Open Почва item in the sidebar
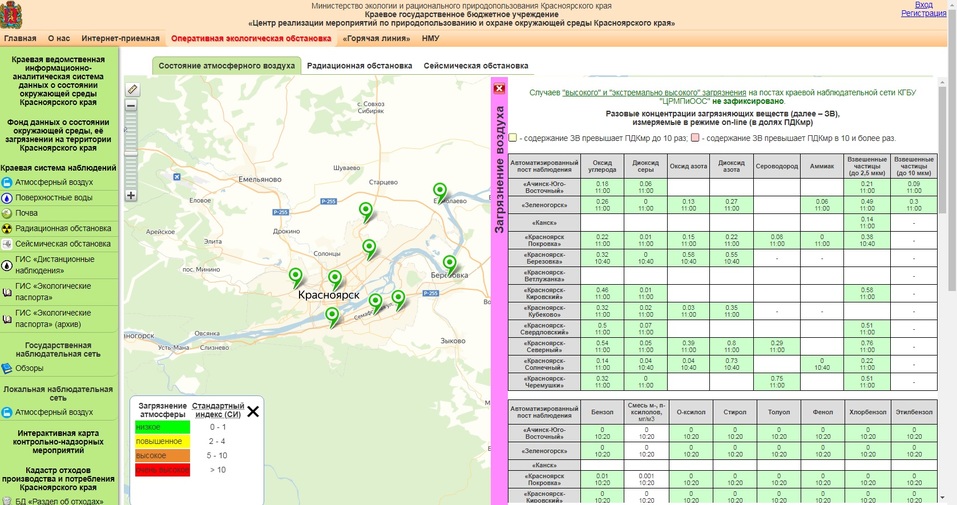The image size is (957, 505). point(26,213)
